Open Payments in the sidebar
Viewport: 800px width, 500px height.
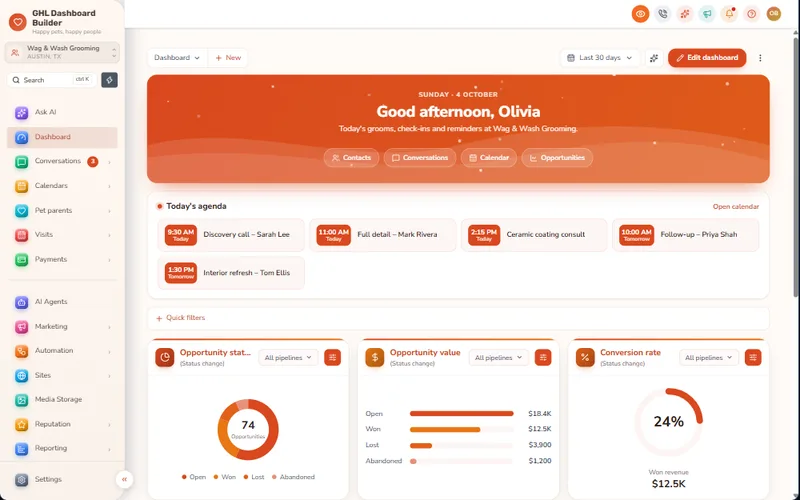62,260
